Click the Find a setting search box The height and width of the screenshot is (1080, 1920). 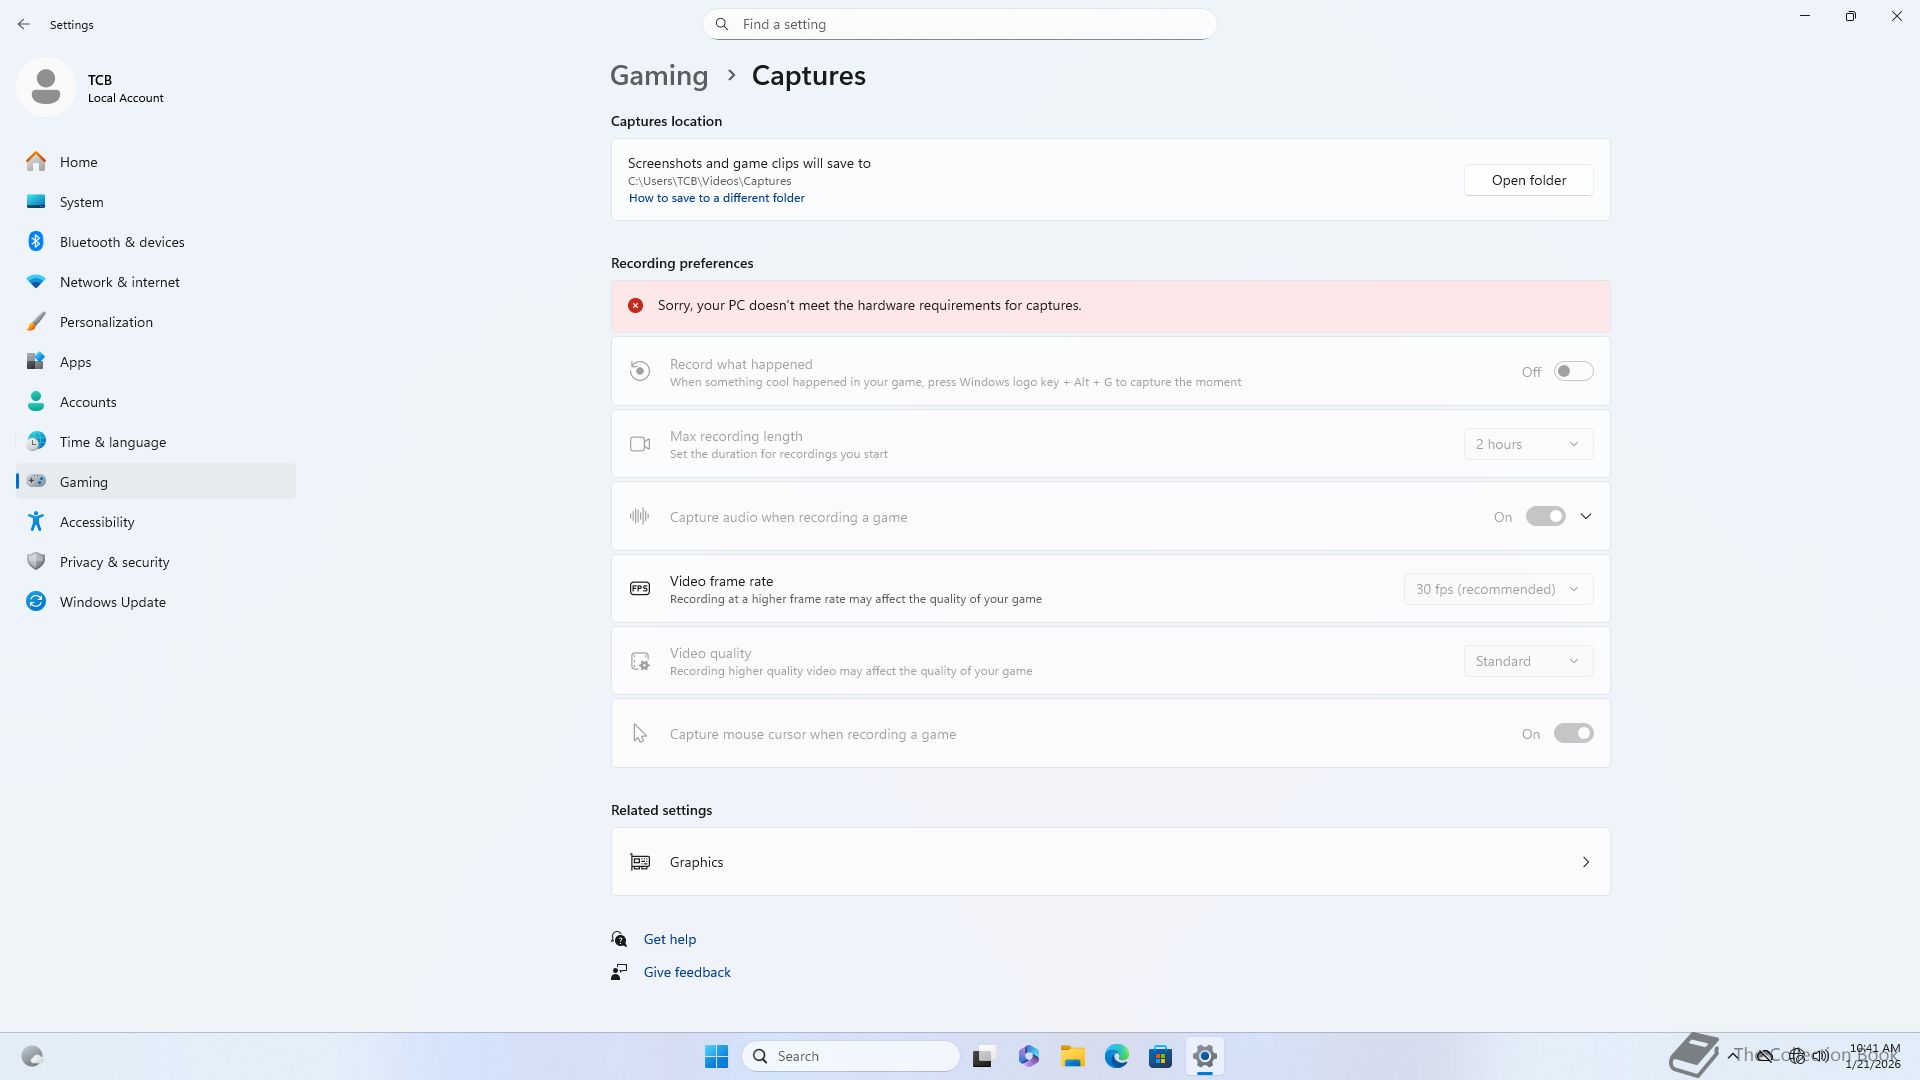tap(960, 24)
